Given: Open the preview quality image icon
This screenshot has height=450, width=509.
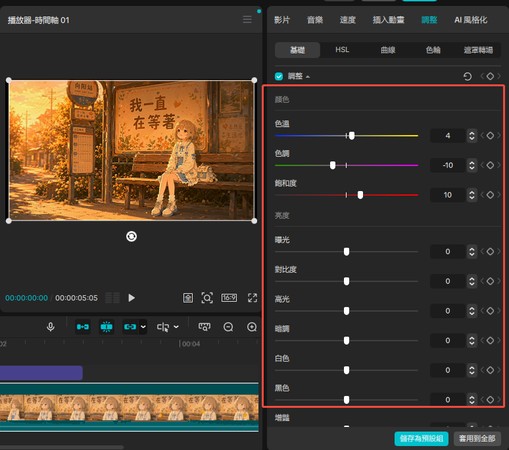Looking at the screenshot, I should [x=188, y=298].
